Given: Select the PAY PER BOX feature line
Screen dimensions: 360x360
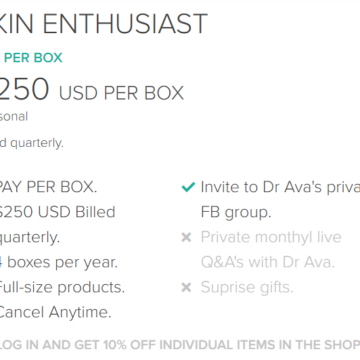Looking at the screenshot, I should (48, 187).
